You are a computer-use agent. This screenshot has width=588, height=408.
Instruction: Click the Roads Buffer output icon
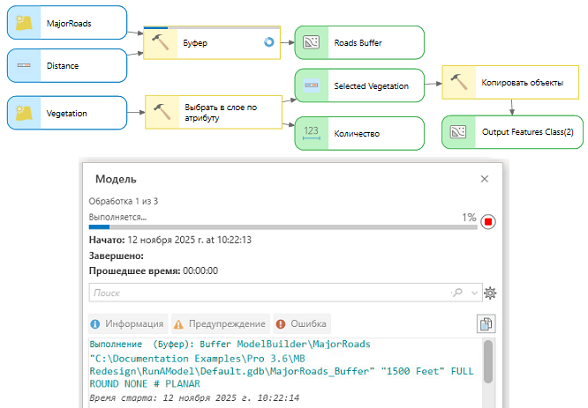pos(311,42)
